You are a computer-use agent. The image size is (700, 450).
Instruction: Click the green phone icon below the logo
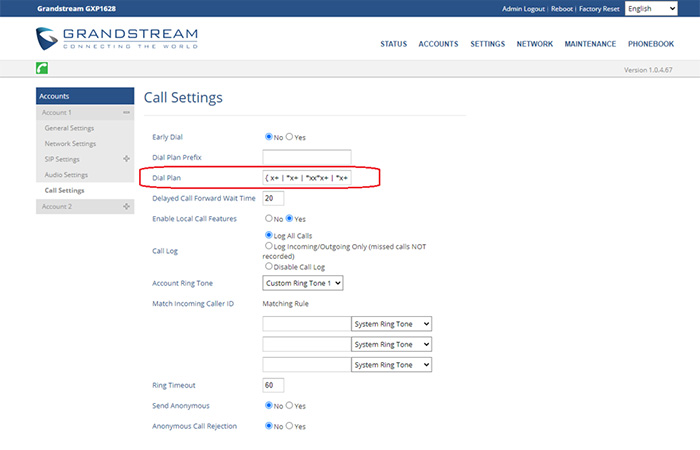(x=44, y=69)
